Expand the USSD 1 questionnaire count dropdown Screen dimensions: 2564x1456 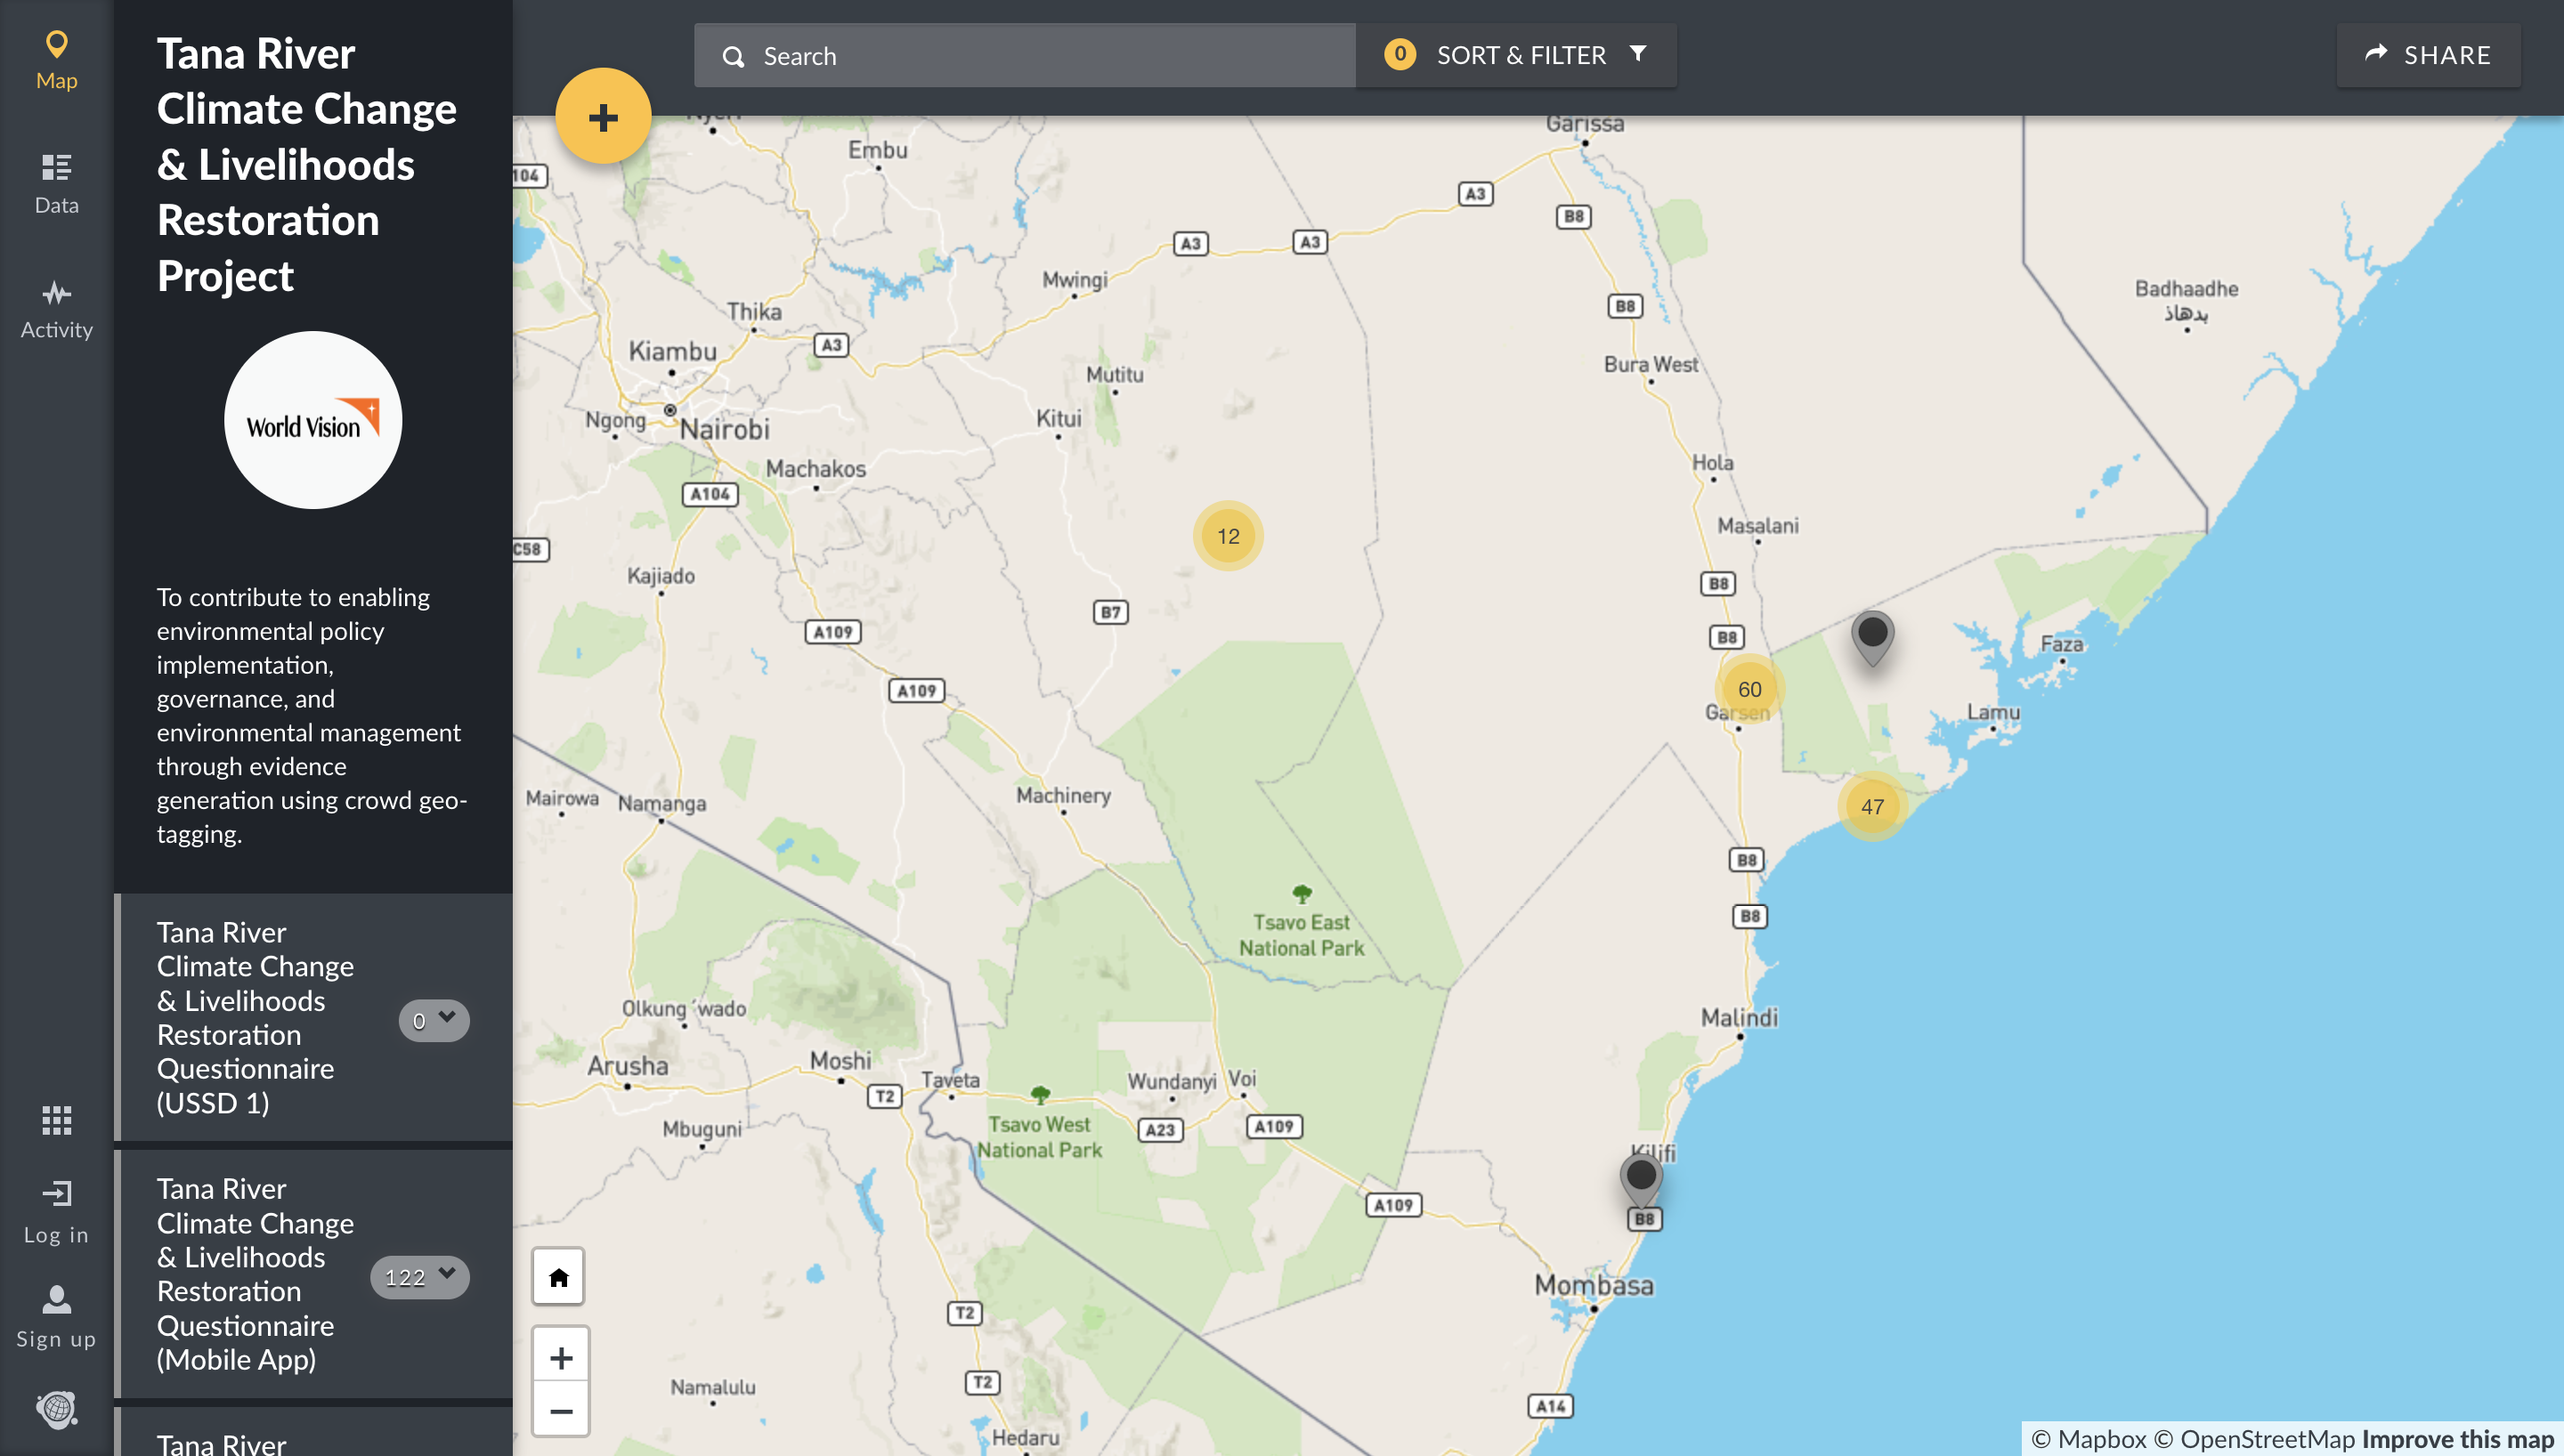pos(434,1020)
